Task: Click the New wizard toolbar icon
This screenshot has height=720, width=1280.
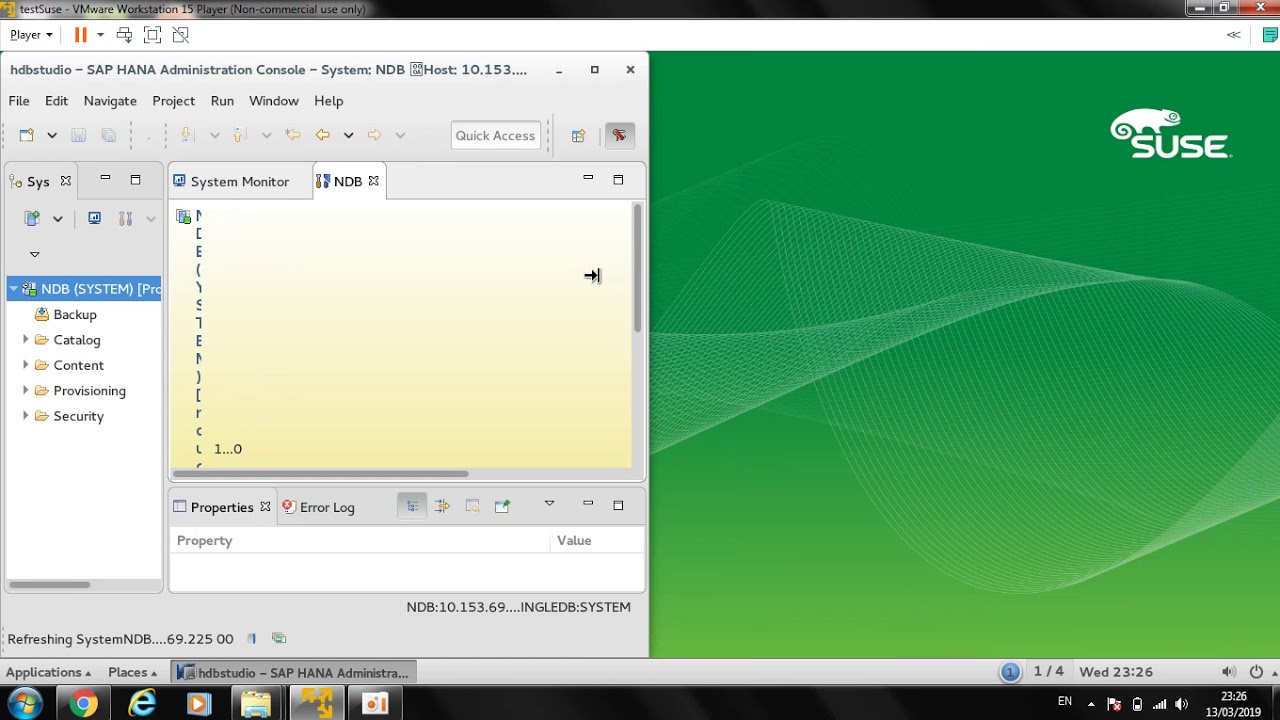Action: (x=27, y=135)
